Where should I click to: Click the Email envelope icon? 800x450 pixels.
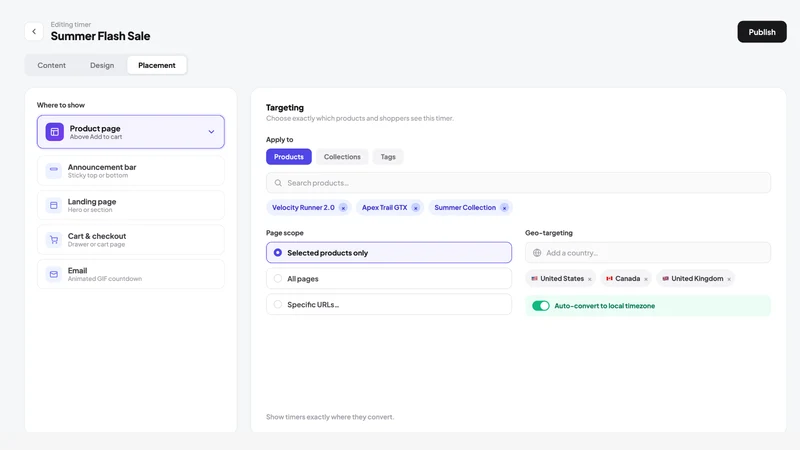click(x=54, y=274)
